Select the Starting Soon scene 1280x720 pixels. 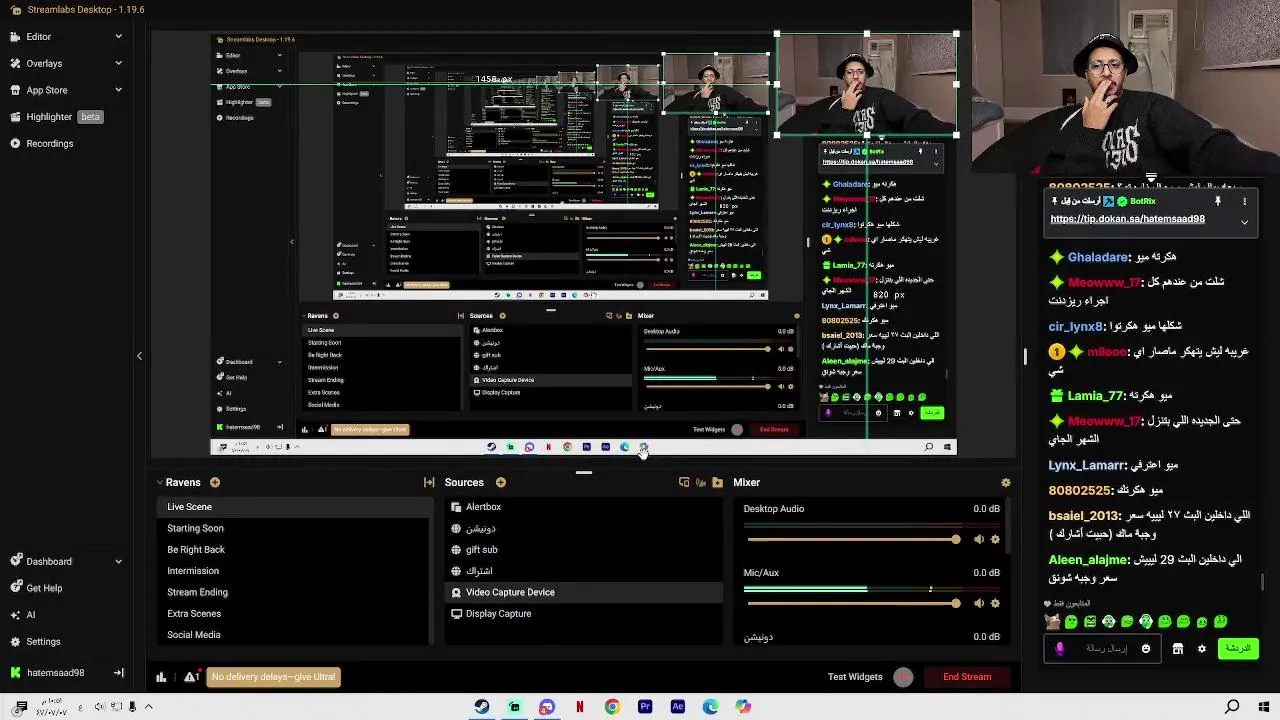click(x=294, y=528)
